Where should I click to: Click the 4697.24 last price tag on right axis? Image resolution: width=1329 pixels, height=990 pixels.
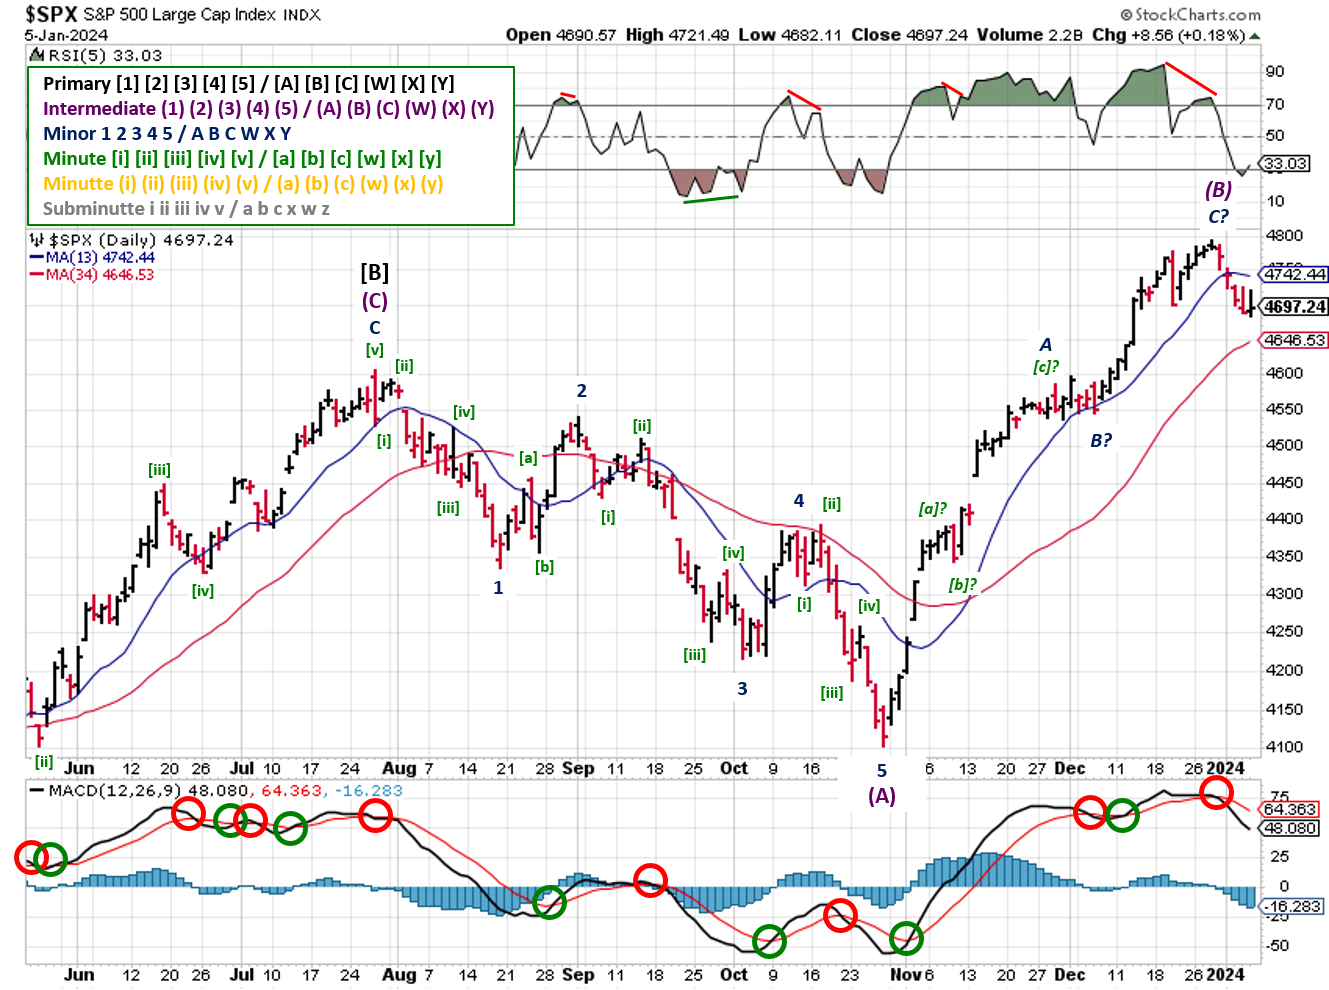1295,307
